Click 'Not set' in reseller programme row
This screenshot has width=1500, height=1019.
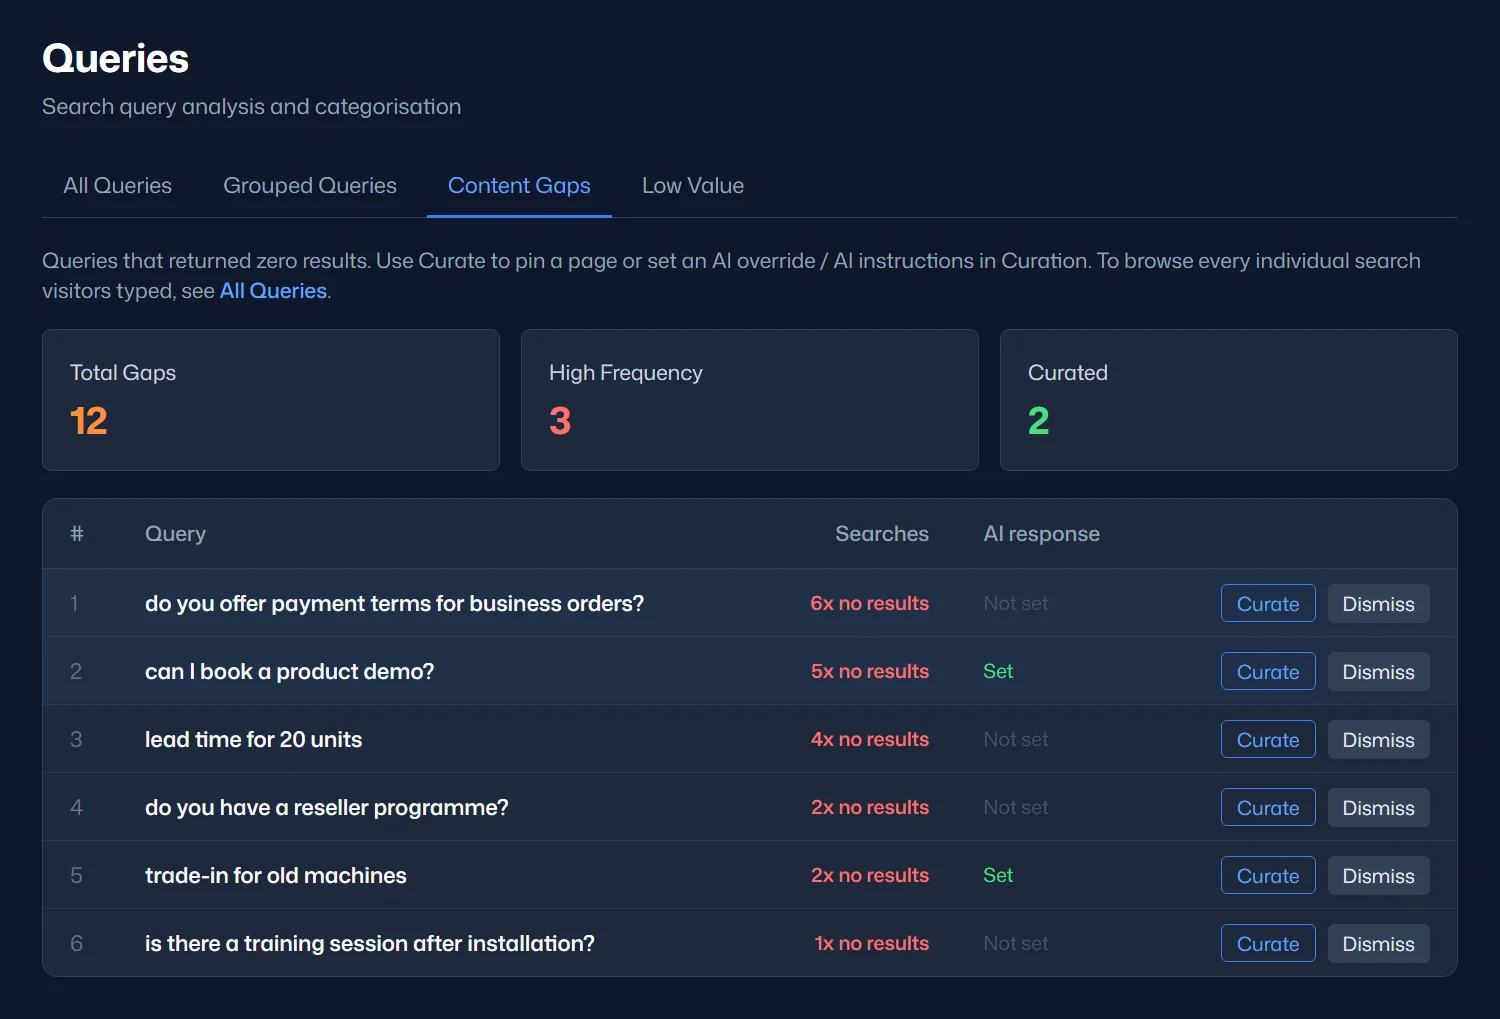coord(1015,807)
